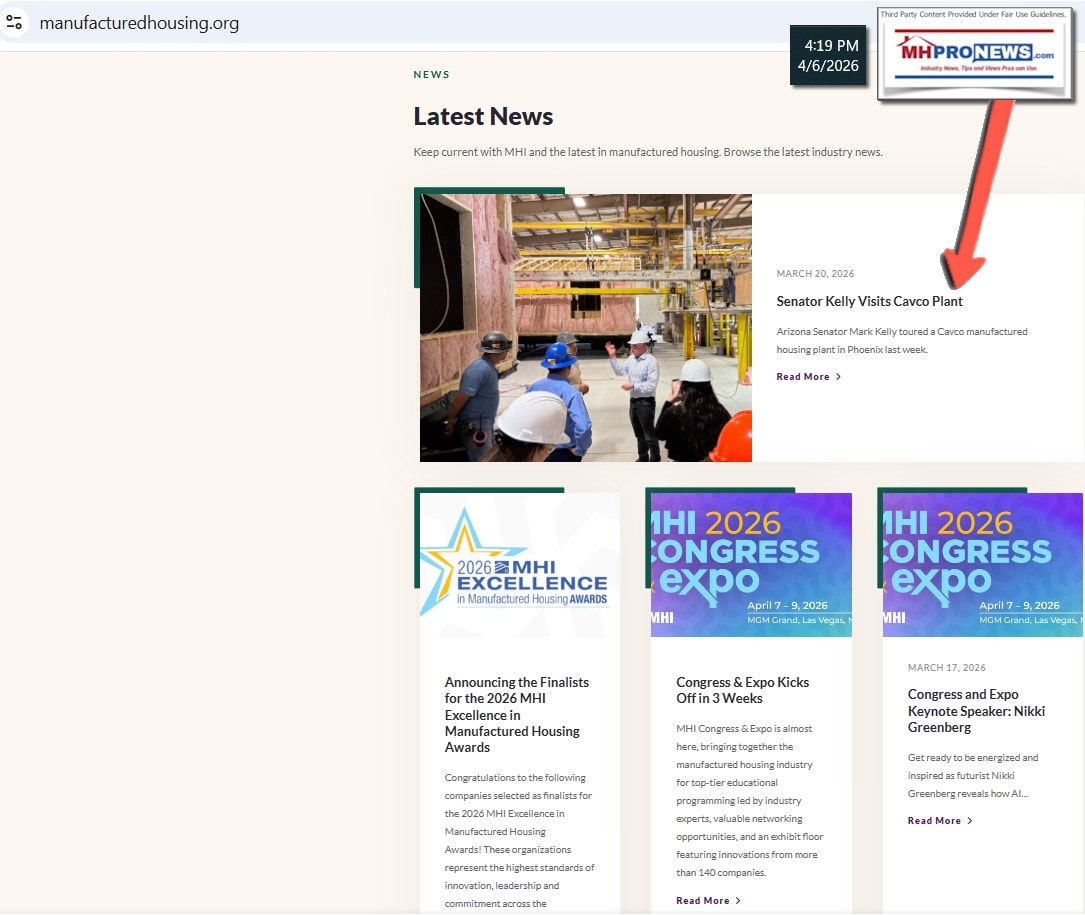Image resolution: width=1085 pixels, height=915 pixels.
Task: Click Read More under the Senator Kelly article
Action: click(x=803, y=377)
